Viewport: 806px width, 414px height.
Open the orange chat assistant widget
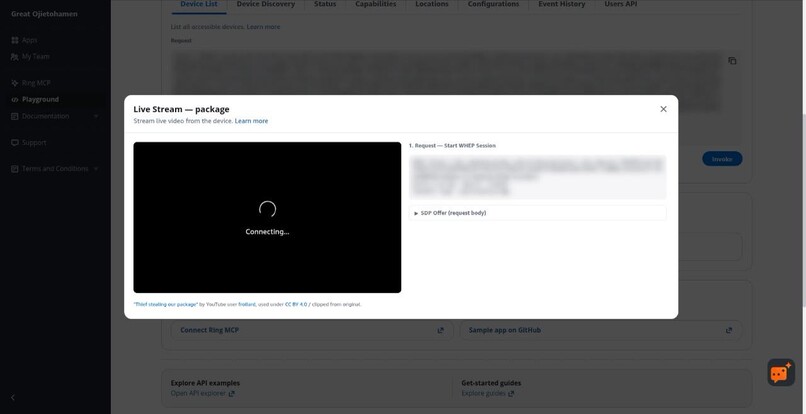(x=781, y=372)
